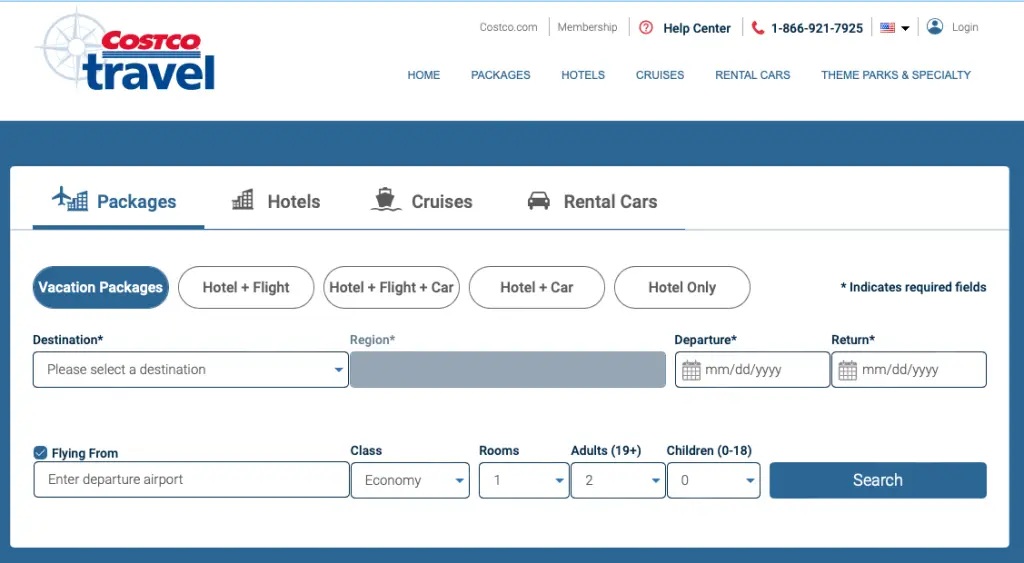
Task: Click the red phone icon
Action: pyautogui.click(x=758, y=27)
